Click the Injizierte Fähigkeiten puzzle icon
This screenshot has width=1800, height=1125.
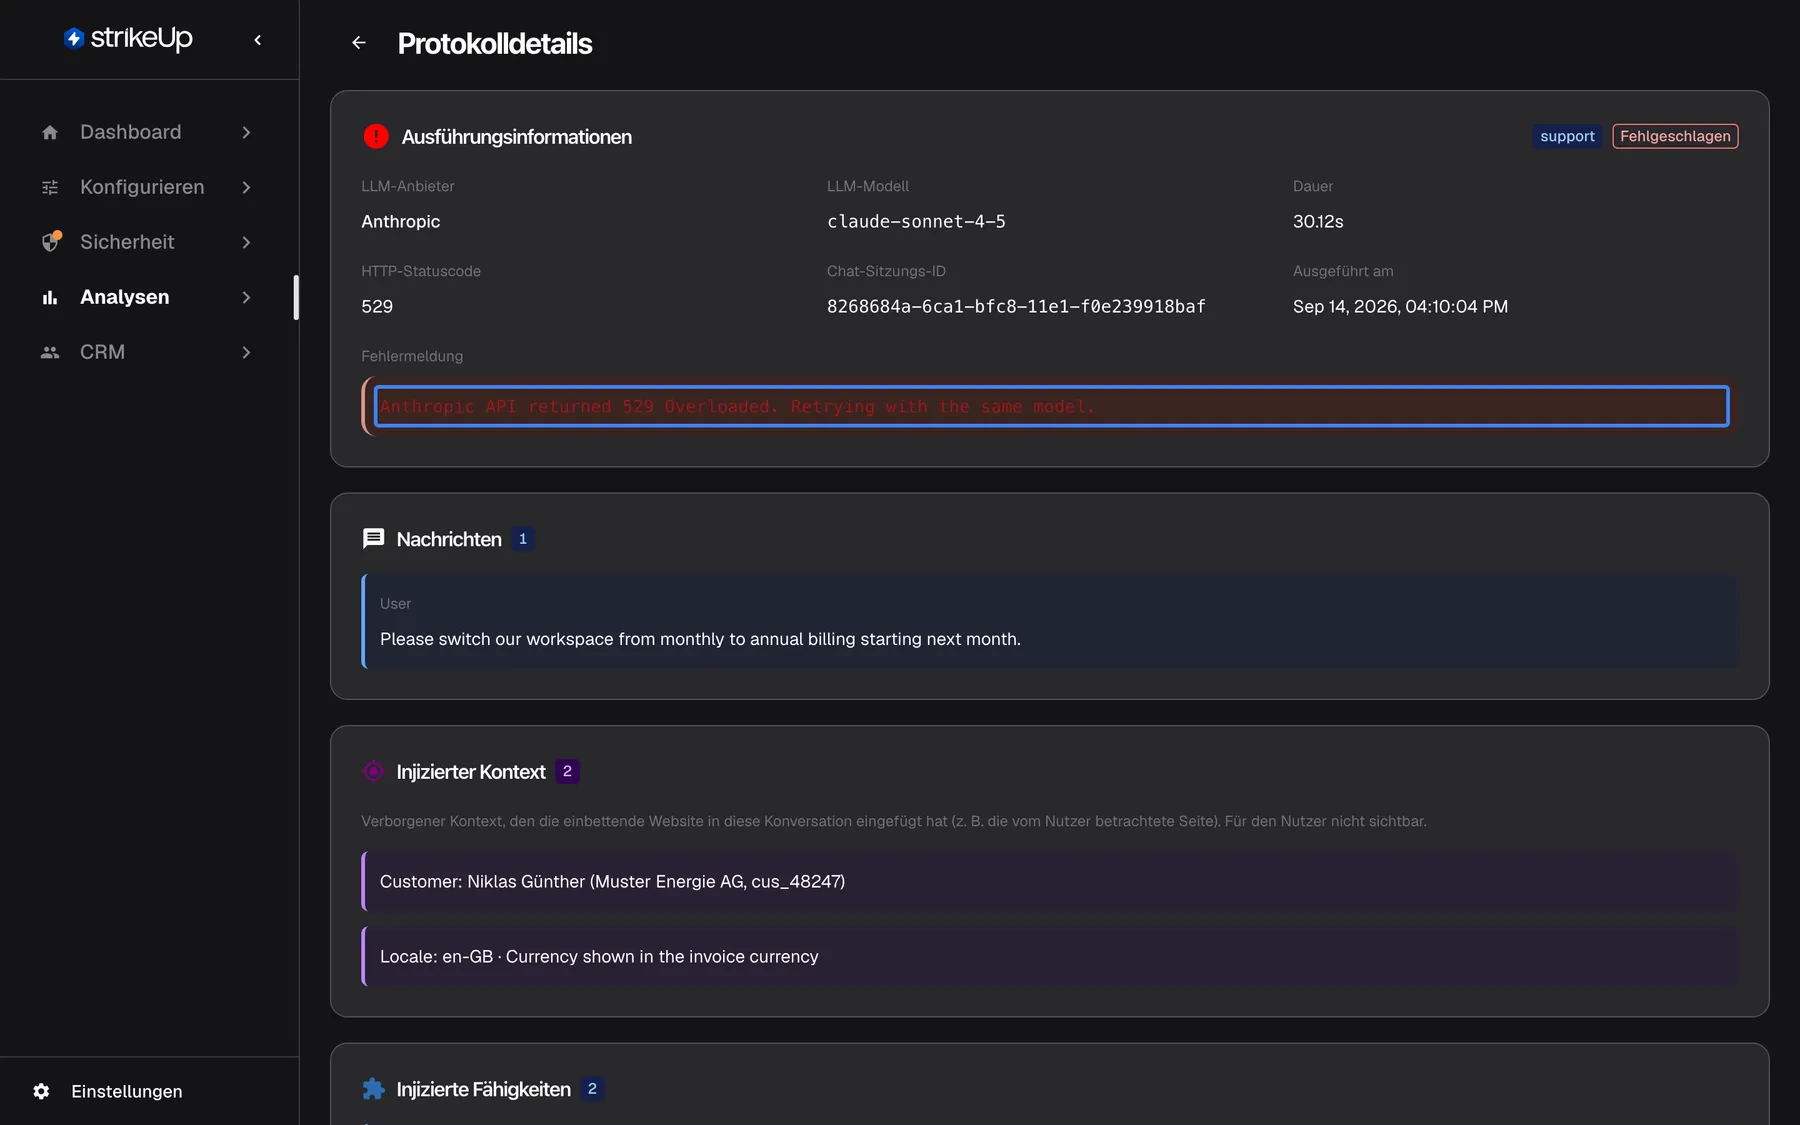click(x=373, y=1089)
